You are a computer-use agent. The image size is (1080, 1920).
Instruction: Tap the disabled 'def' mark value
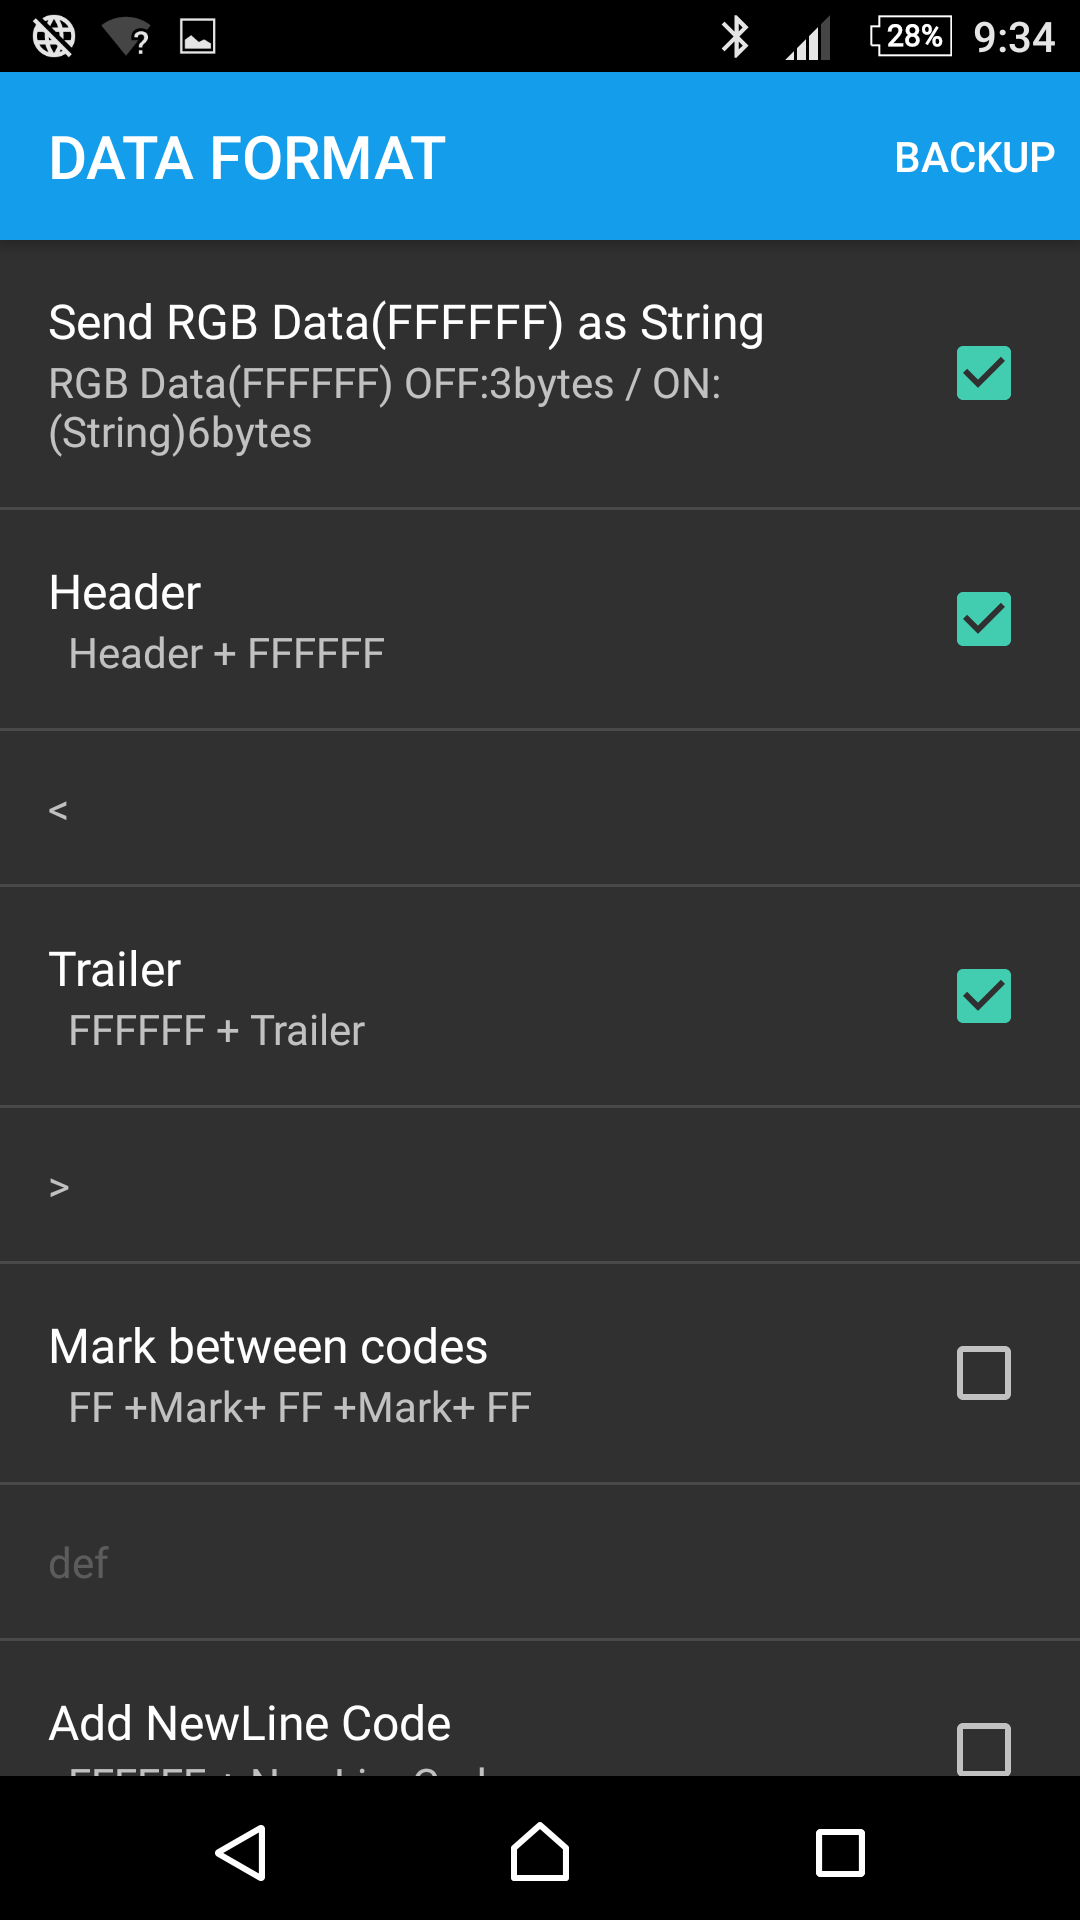(540, 1563)
